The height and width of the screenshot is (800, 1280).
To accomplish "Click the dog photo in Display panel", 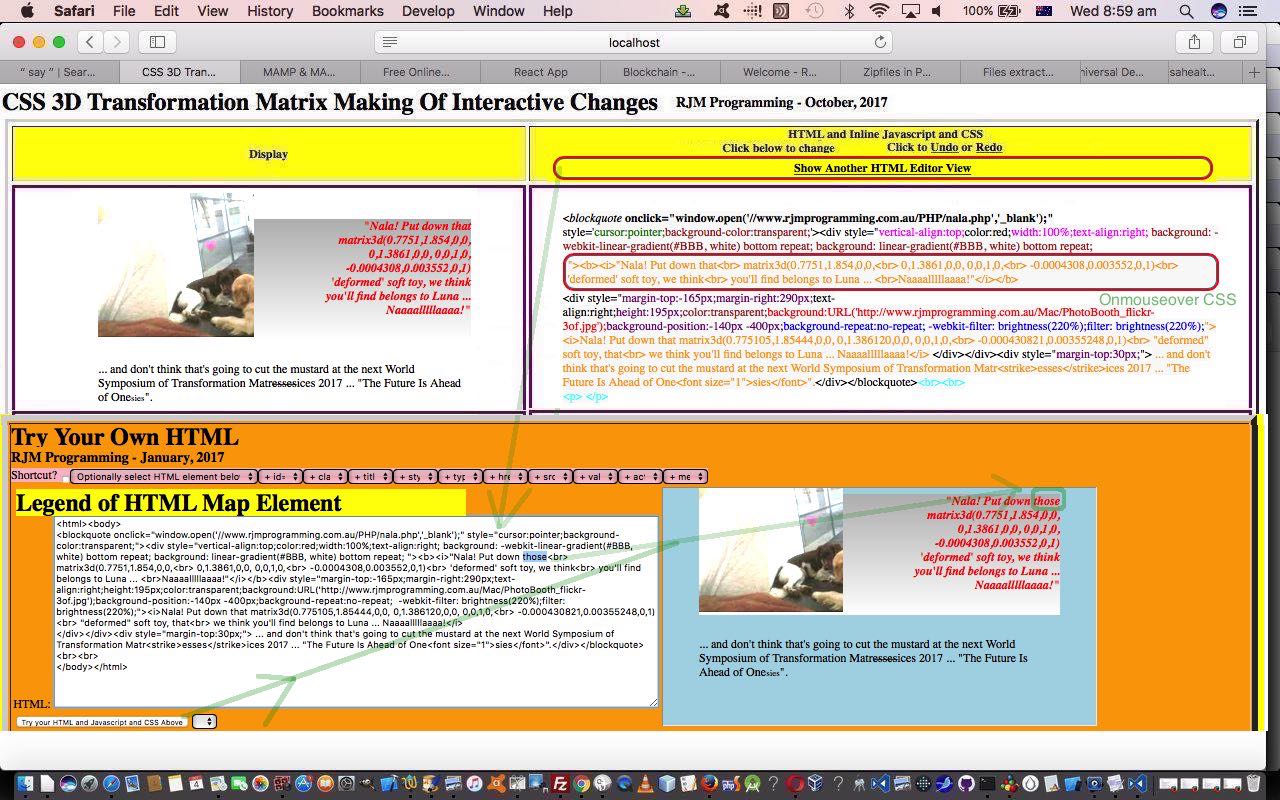I will (176, 265).
